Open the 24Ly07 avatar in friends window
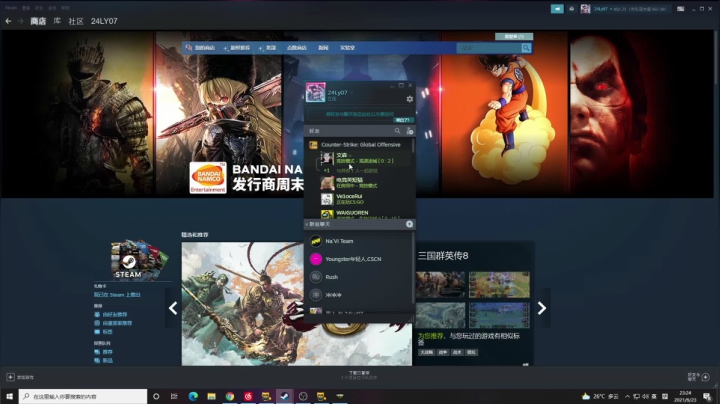 click(x=315, y=92)
